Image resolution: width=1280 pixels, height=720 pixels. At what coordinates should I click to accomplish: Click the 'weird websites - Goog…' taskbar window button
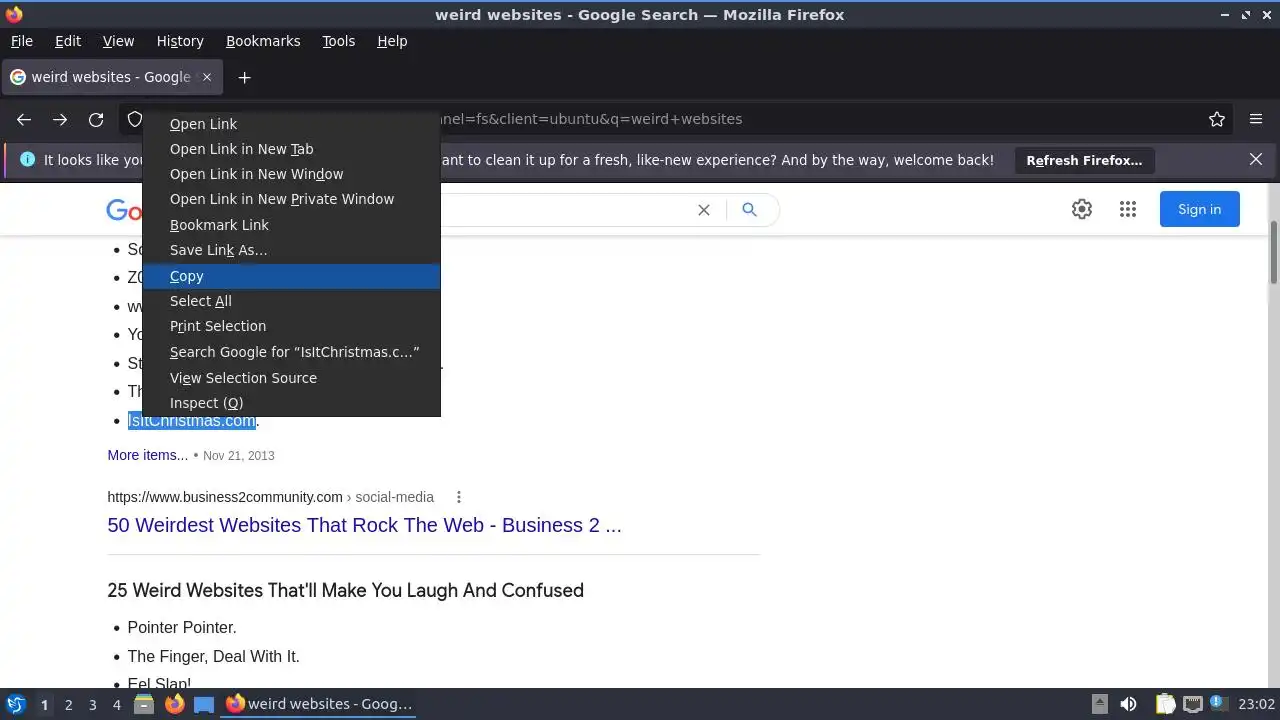point(320,704)
